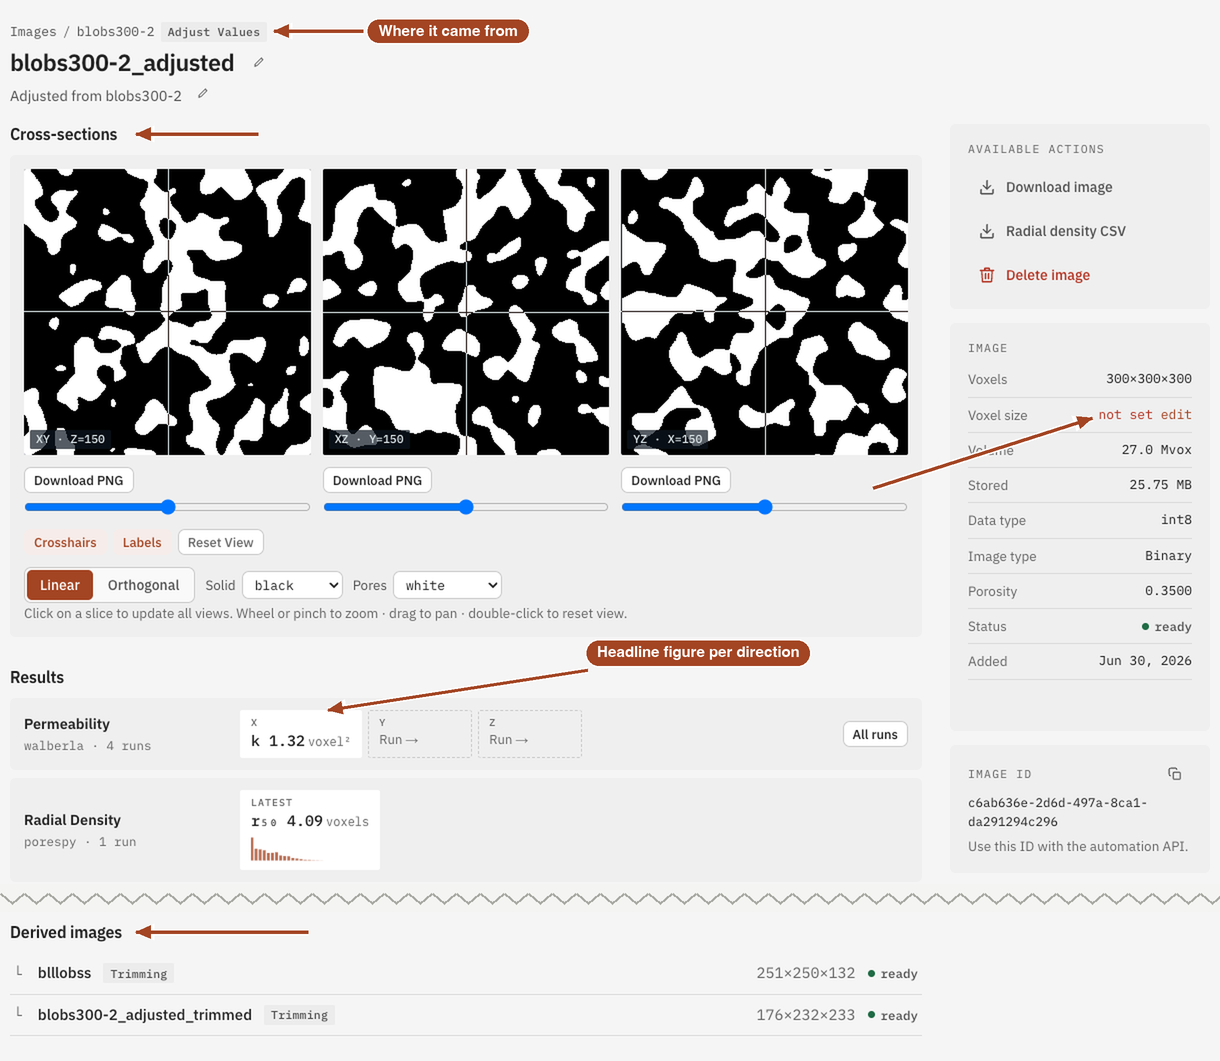Screen dimensions: 1220x1061
Task: Go to the blobs300-2 parent image breadcrumb
Action: tap(115, 32)
